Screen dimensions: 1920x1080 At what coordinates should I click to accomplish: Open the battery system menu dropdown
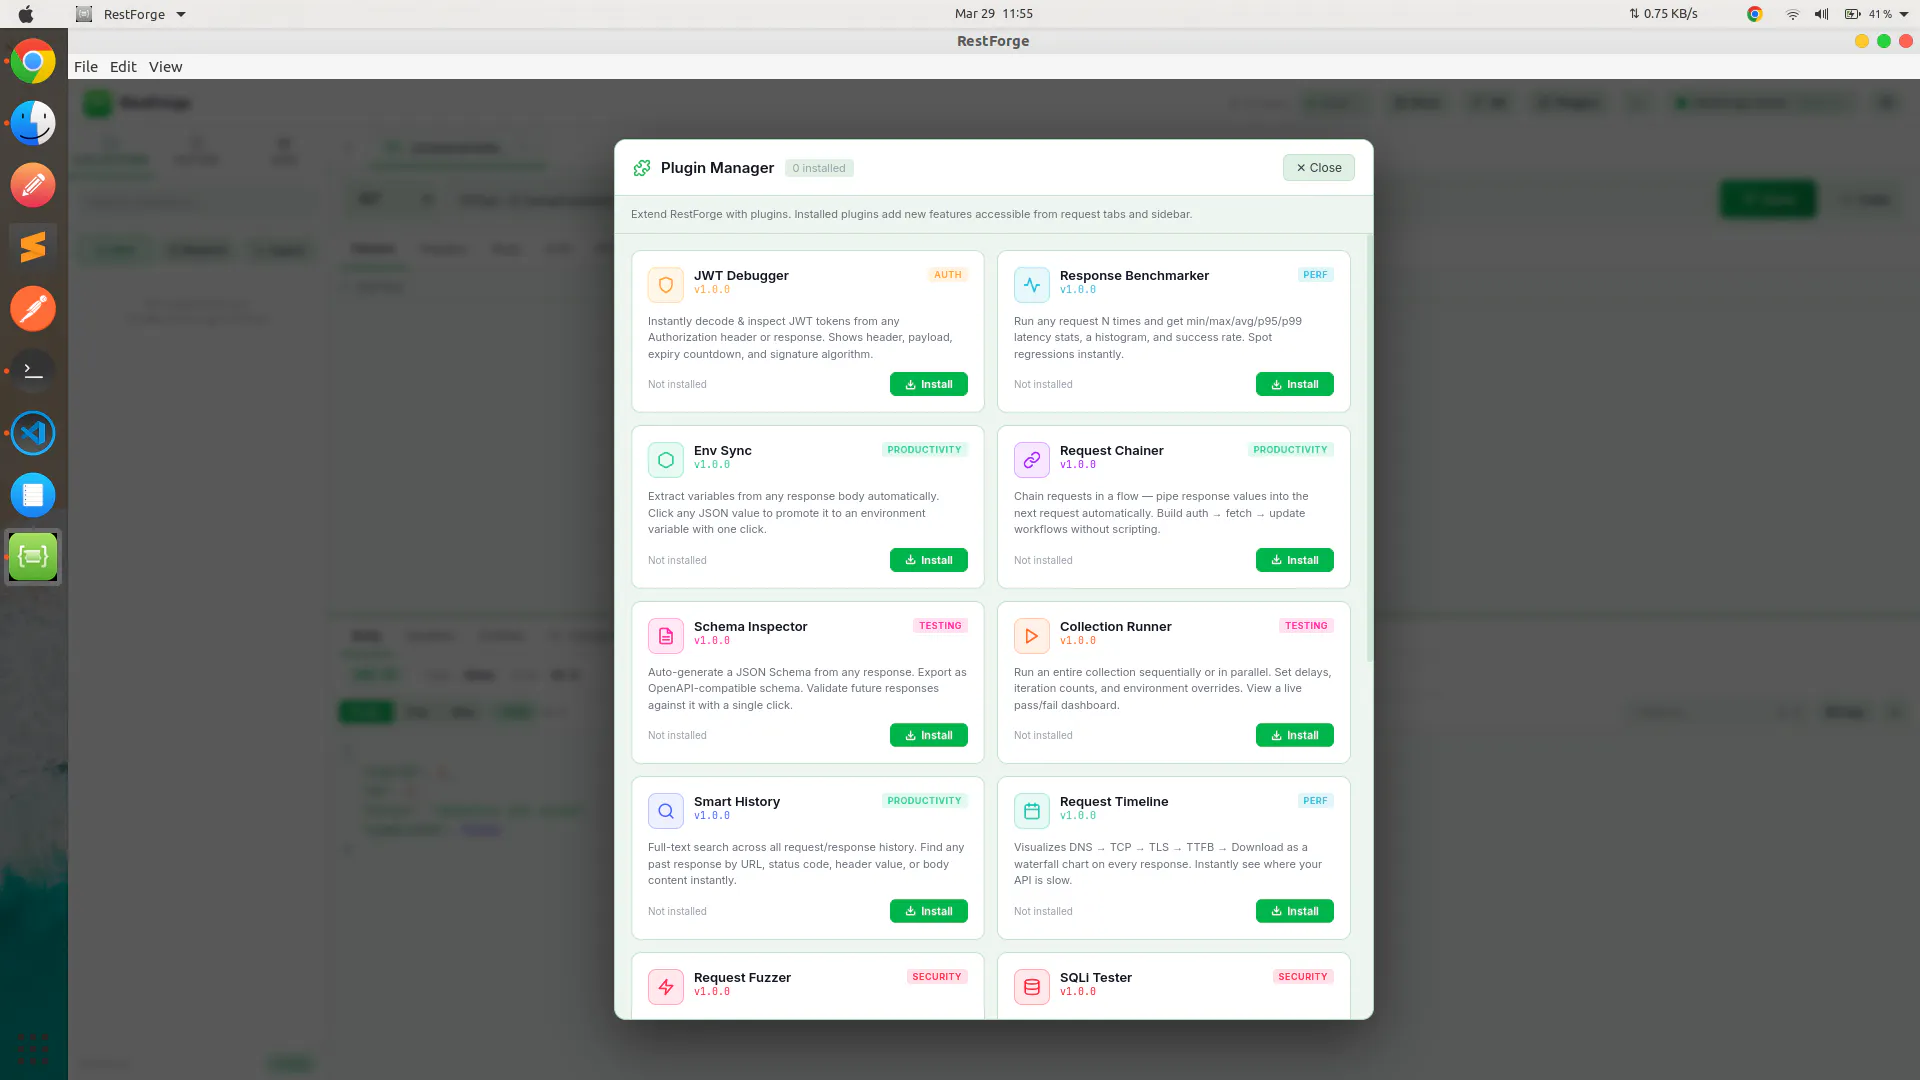[1904, 14]
